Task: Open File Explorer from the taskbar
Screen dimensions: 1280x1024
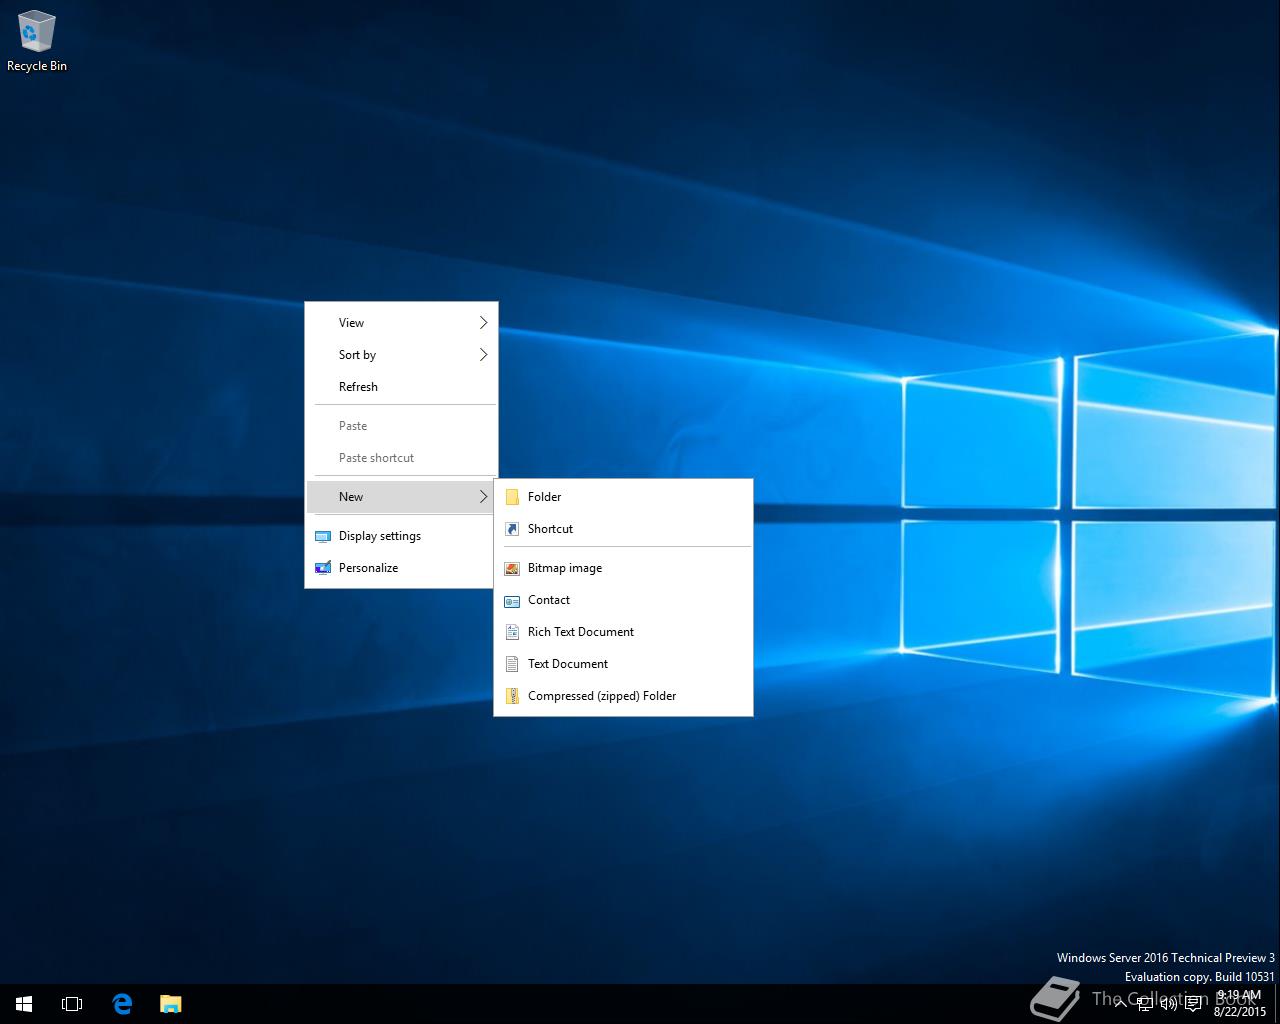Action: [x=171, y=1004]
